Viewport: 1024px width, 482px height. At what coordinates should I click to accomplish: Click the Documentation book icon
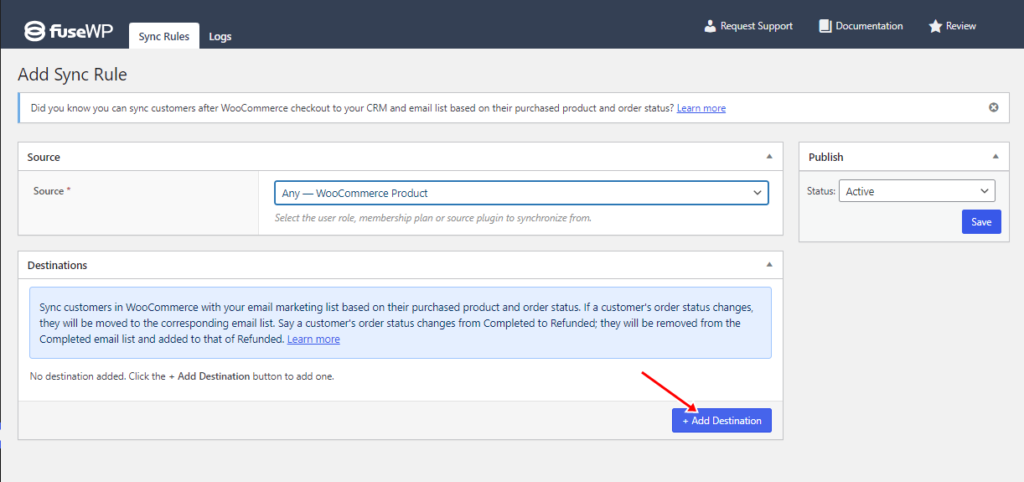825,26
